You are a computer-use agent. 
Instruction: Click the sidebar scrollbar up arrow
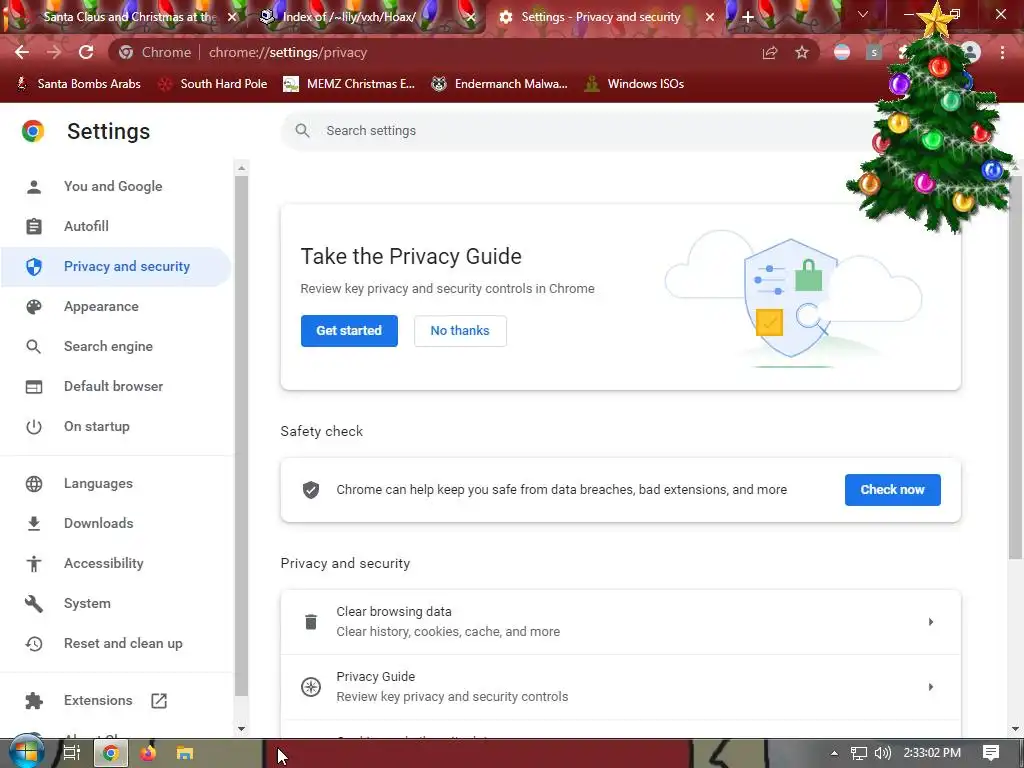point(242,168)
